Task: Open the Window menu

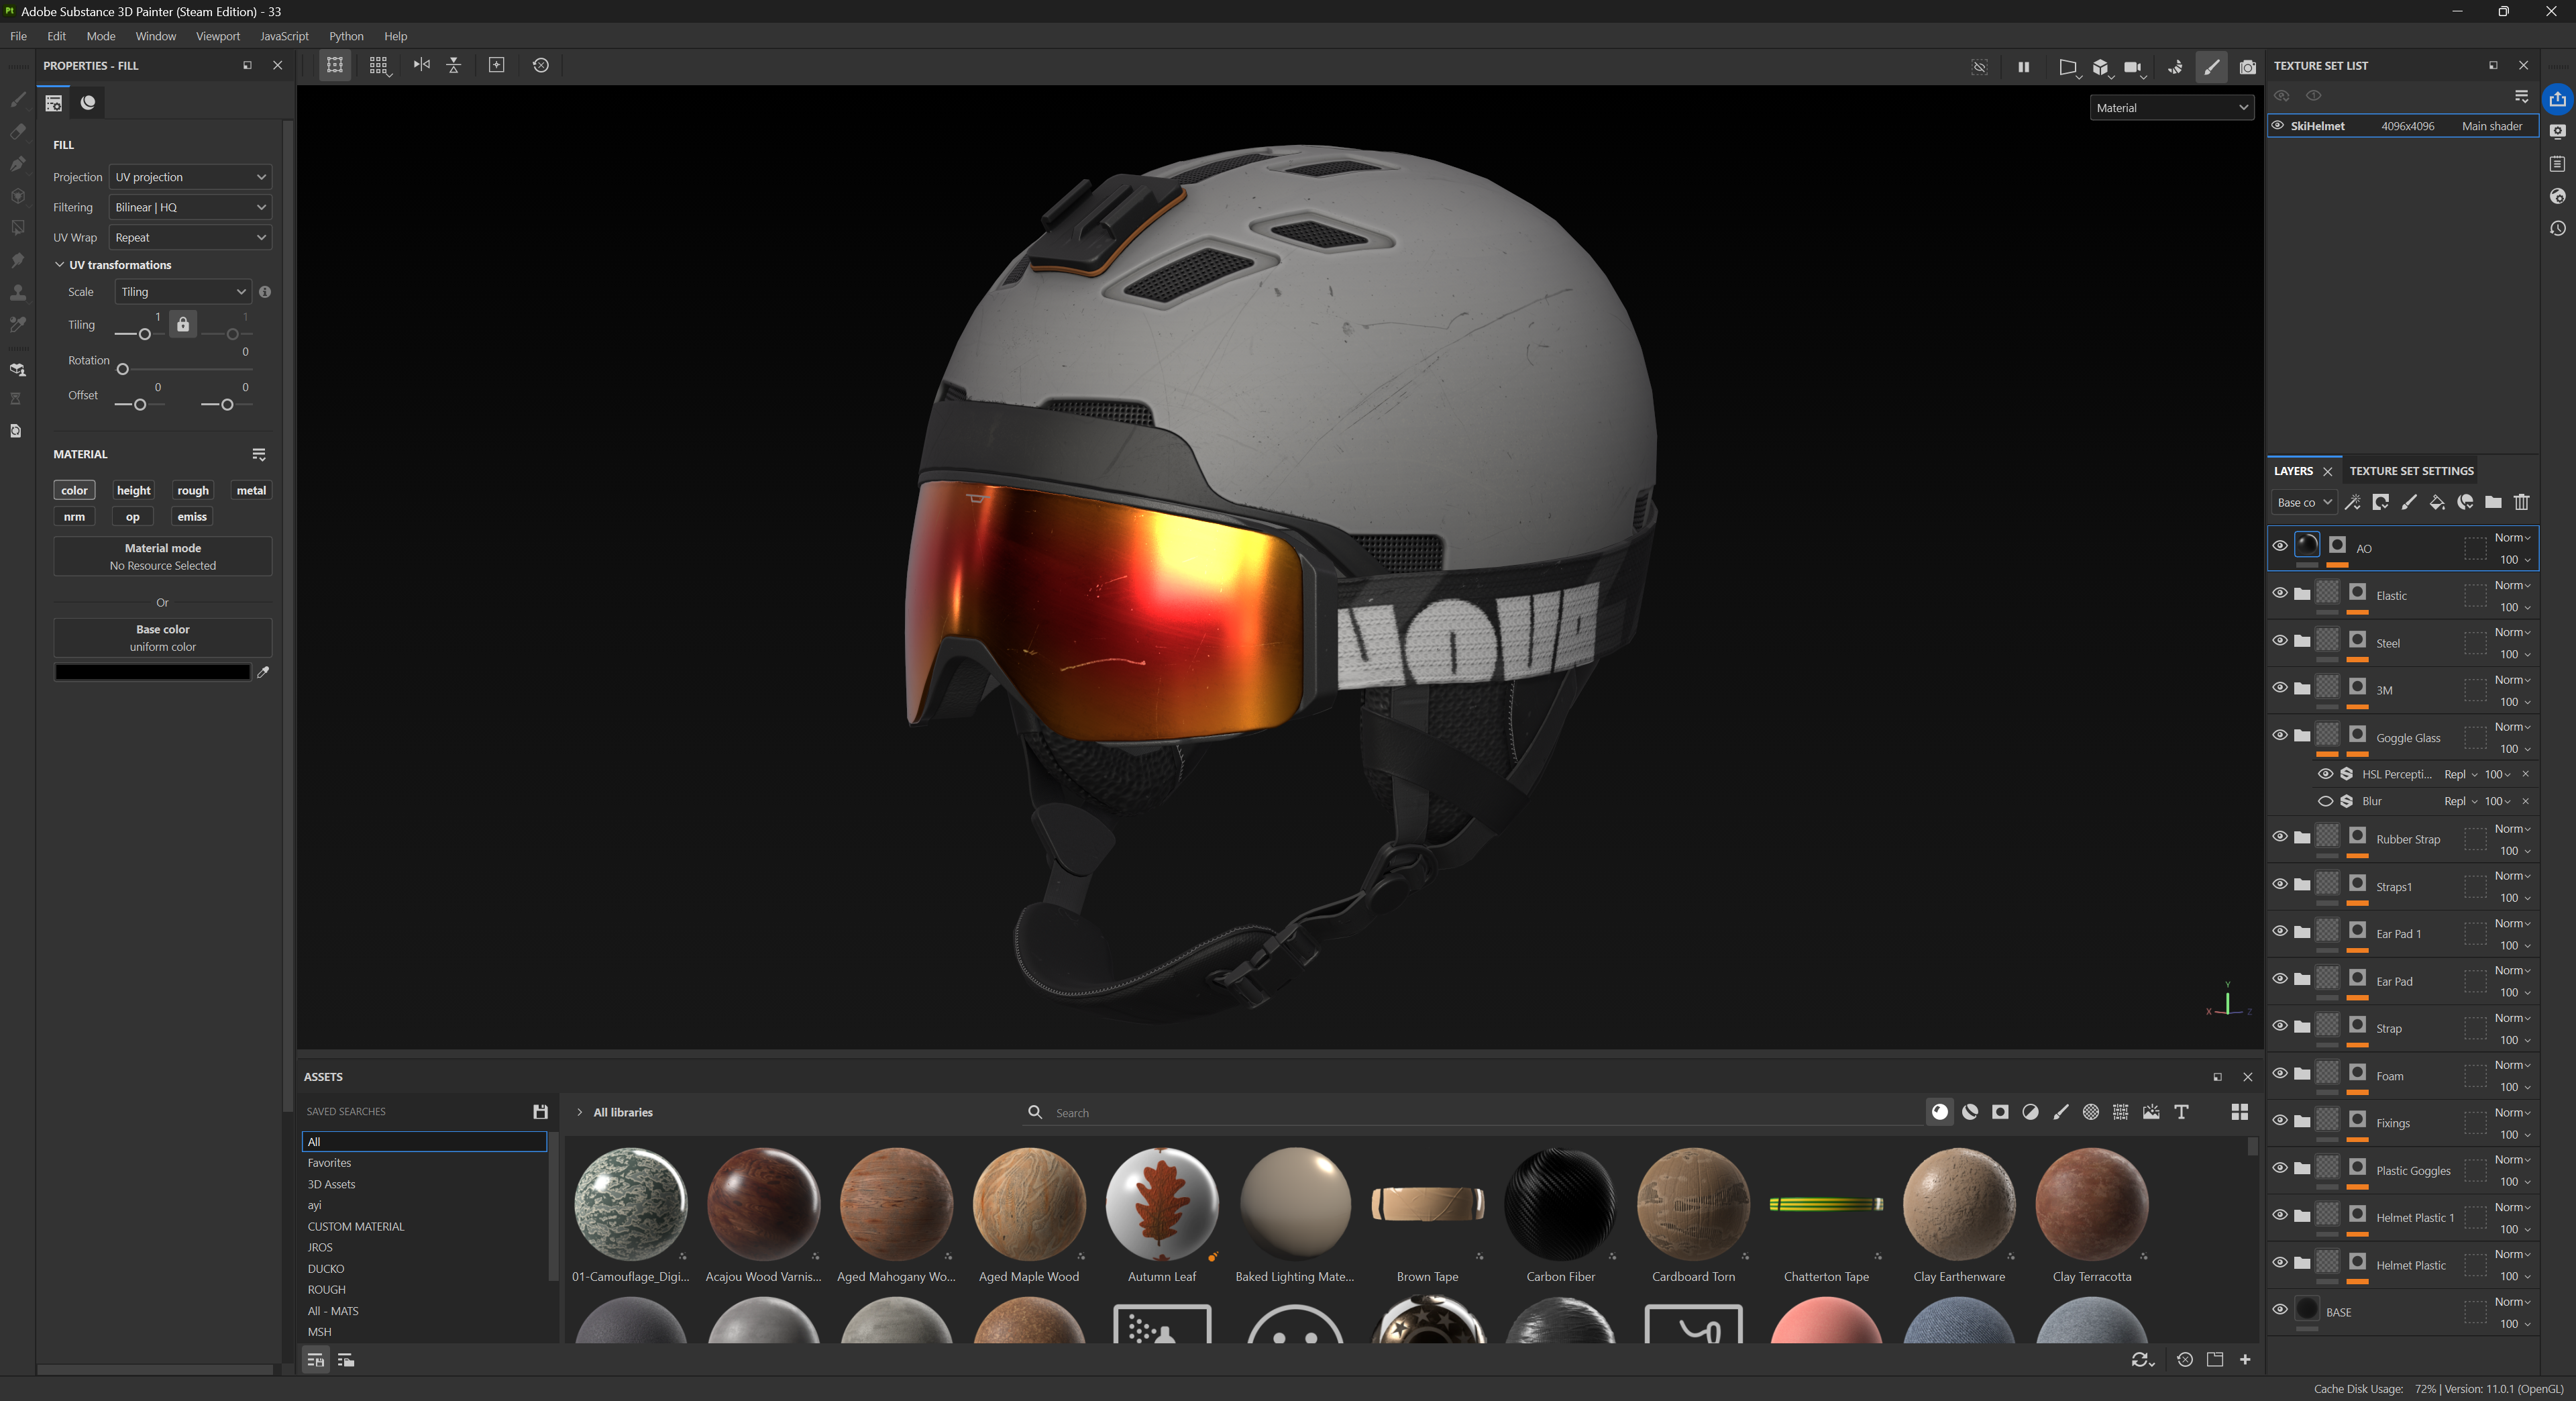Action: click(155, 36)
